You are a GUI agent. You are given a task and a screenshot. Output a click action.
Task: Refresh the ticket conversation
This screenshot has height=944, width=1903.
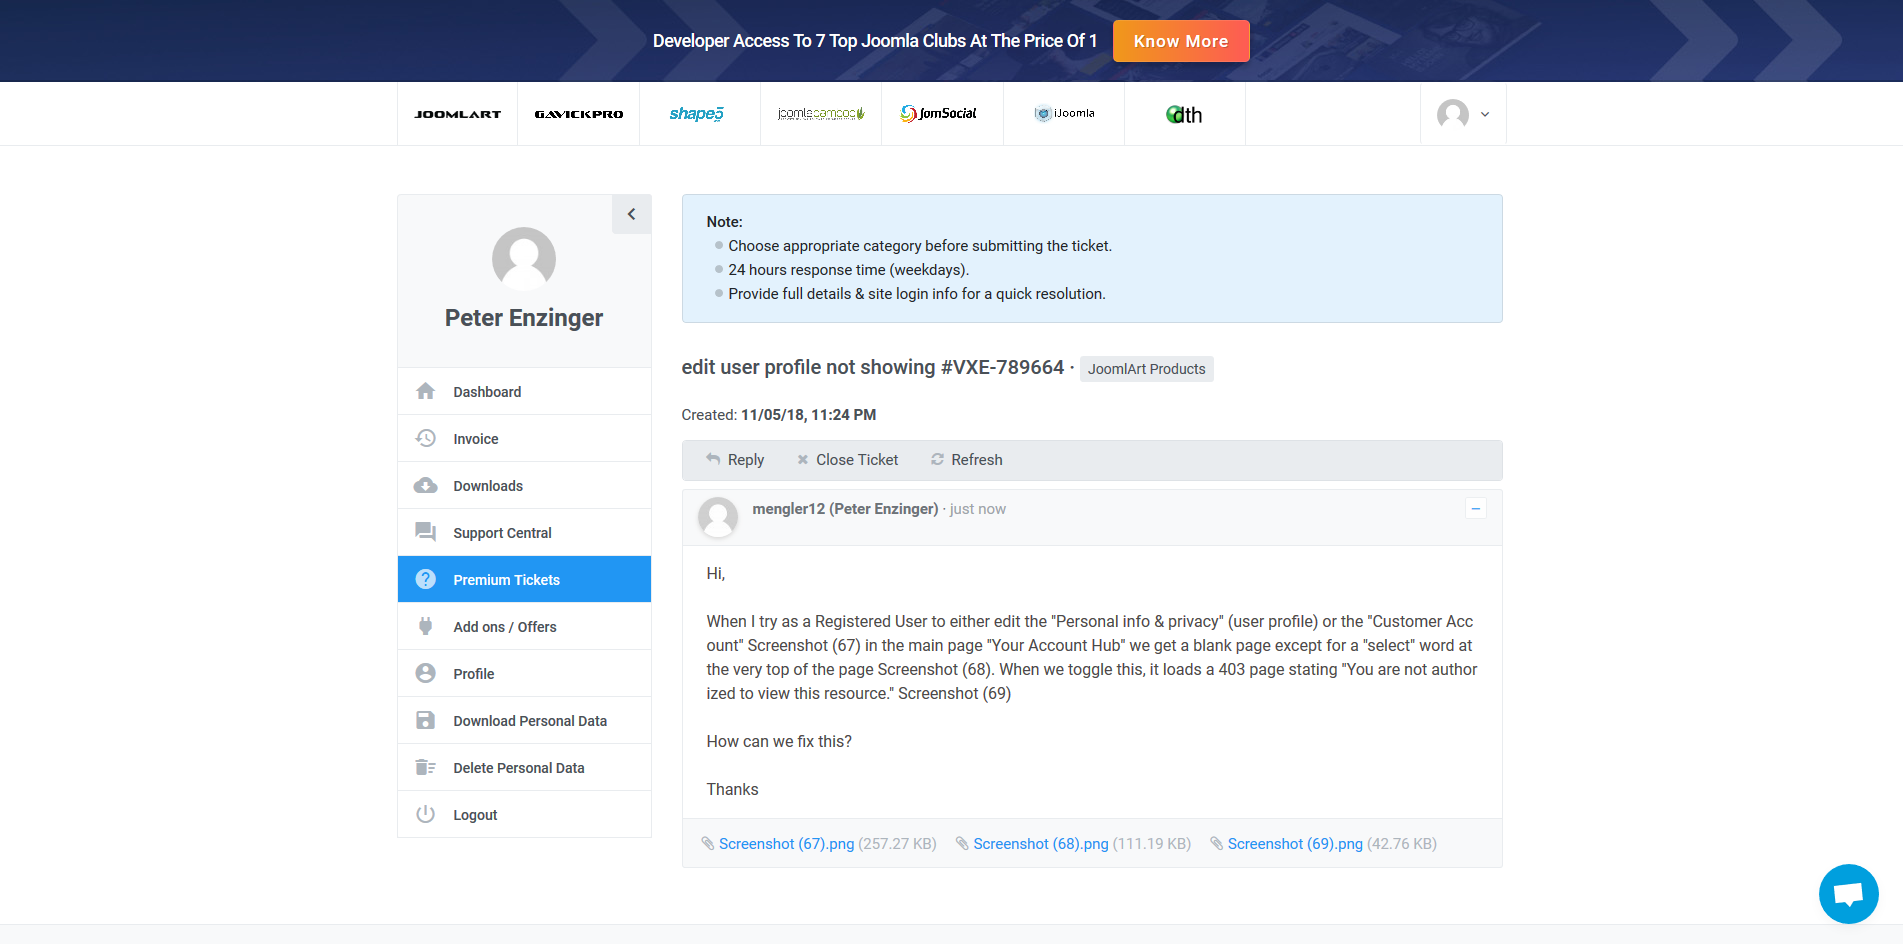tap(967, 460)
